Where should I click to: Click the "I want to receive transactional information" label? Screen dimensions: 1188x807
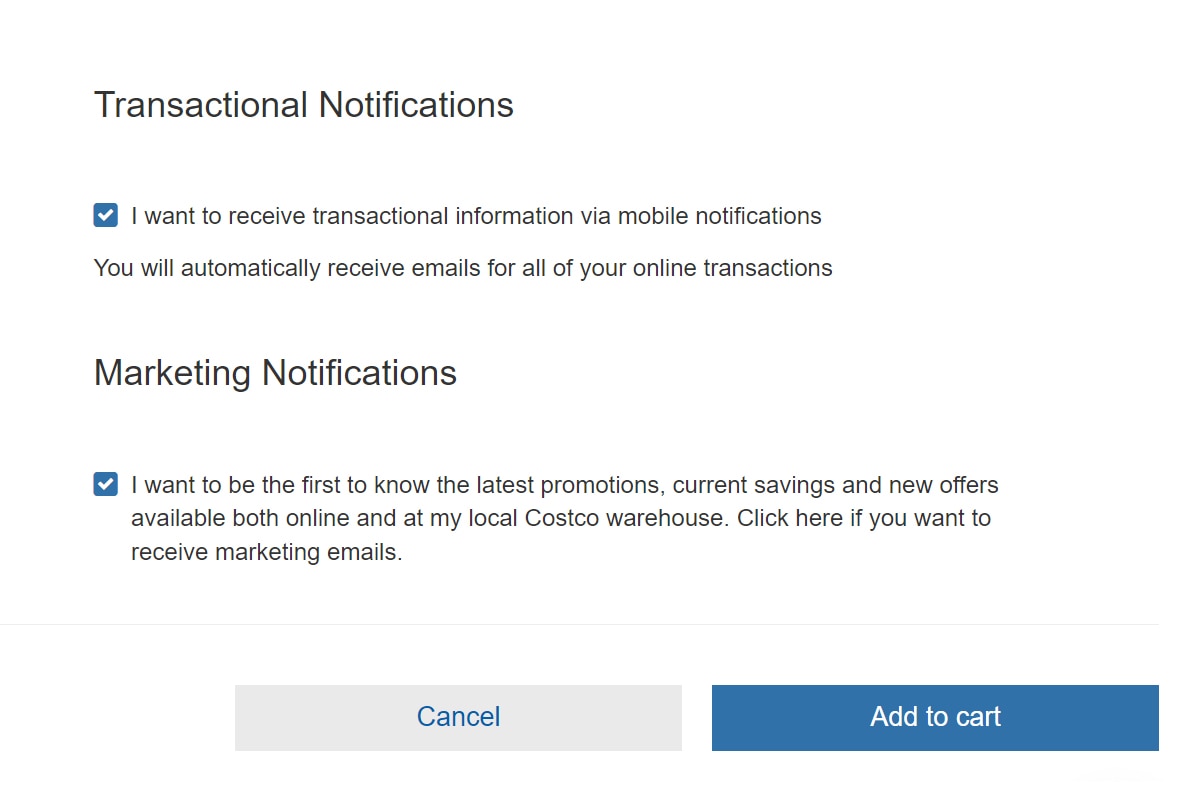[476, 216]
